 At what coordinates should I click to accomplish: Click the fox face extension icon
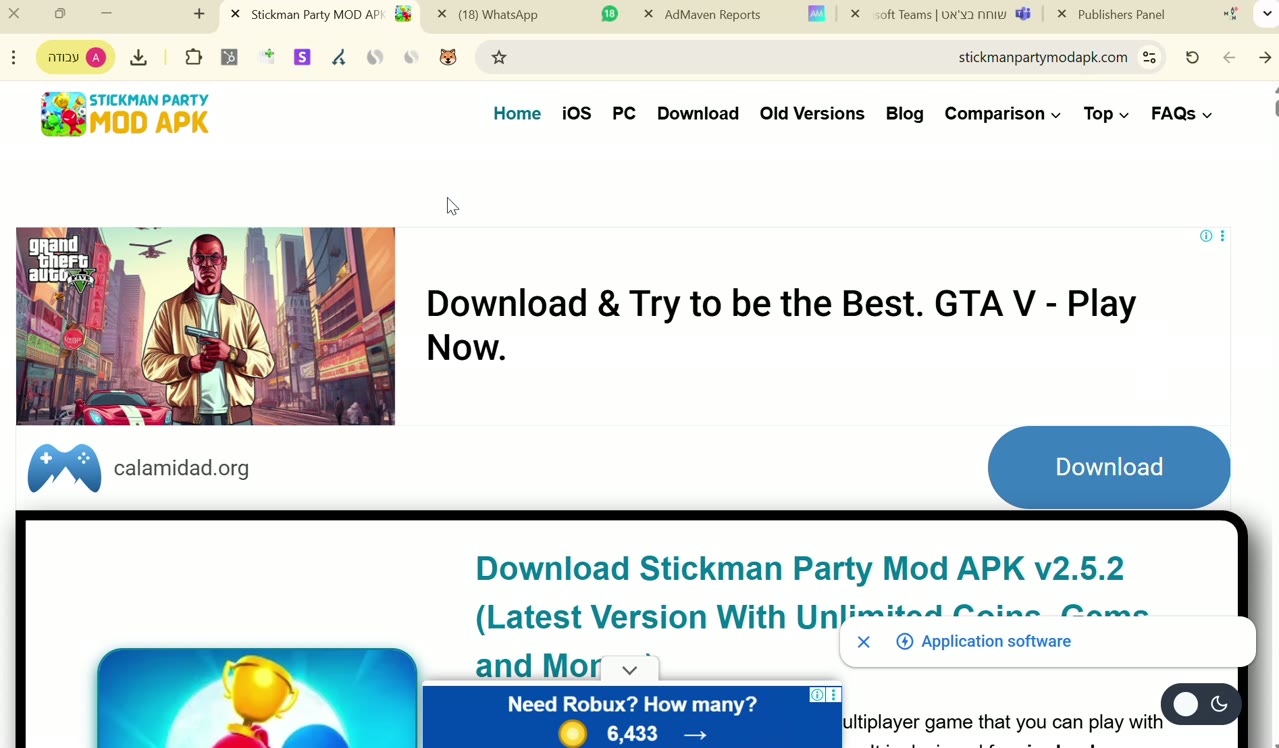coord(448,58)
